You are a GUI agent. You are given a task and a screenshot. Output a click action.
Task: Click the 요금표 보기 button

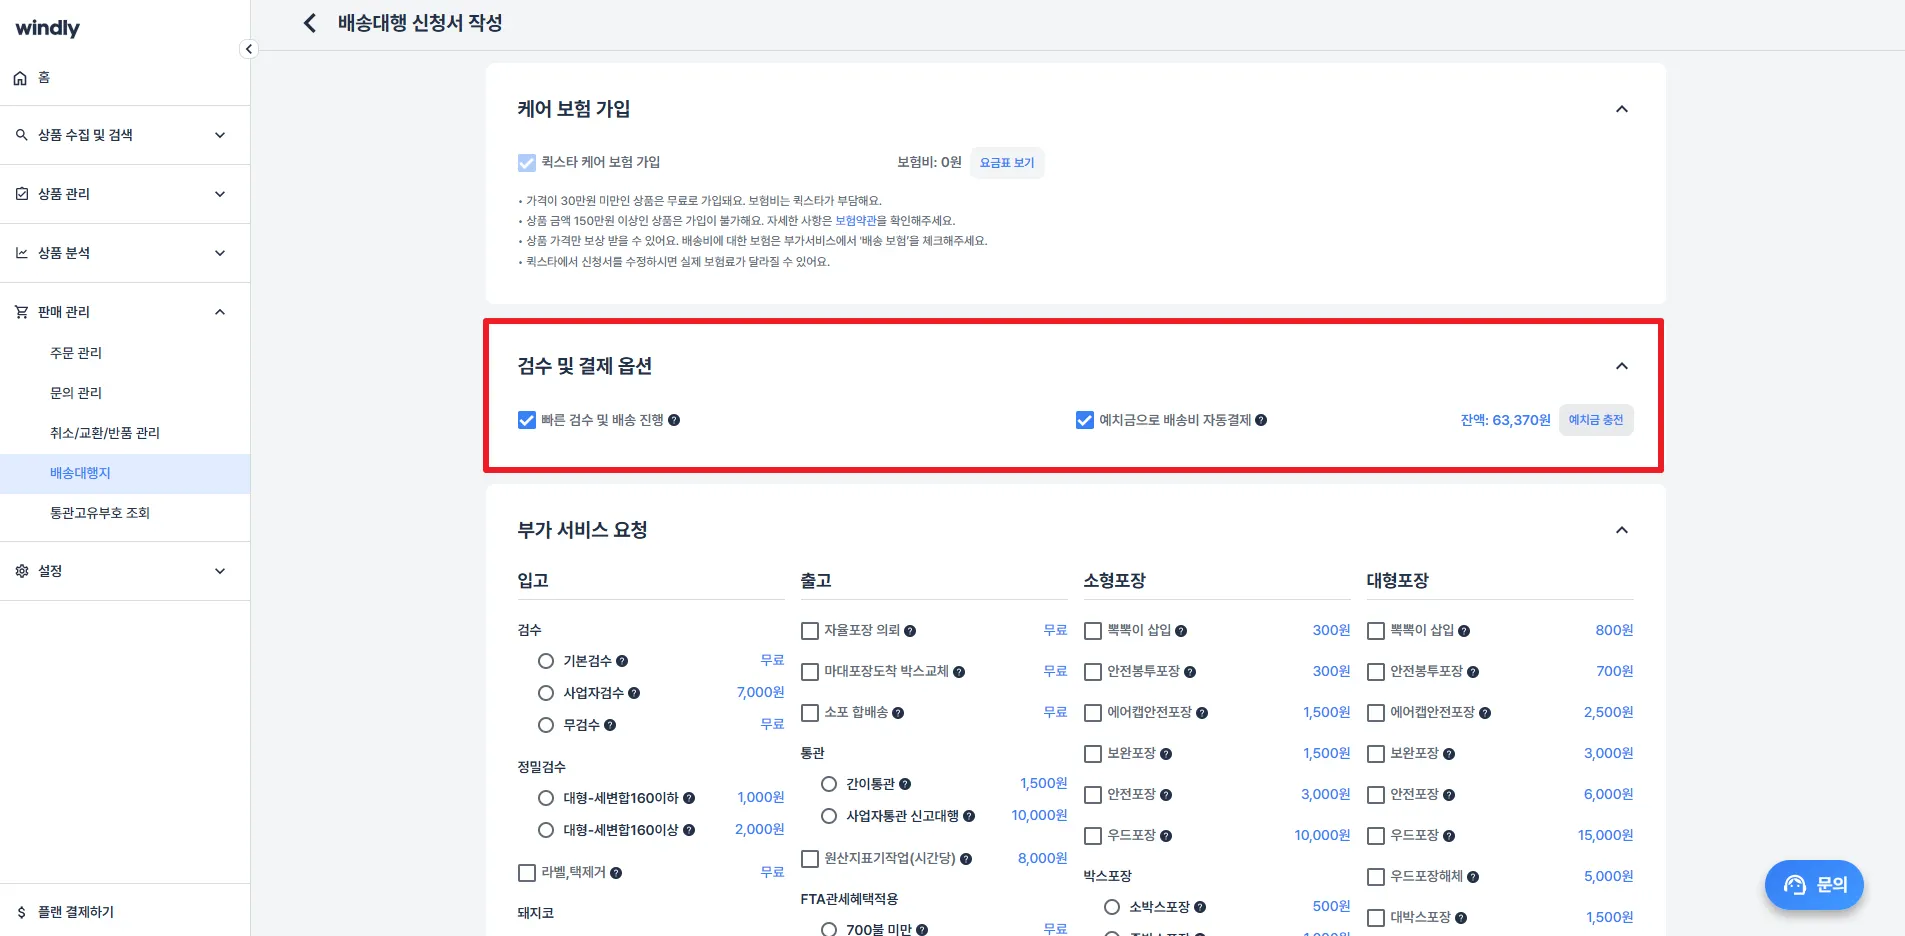pos(1007,163)
